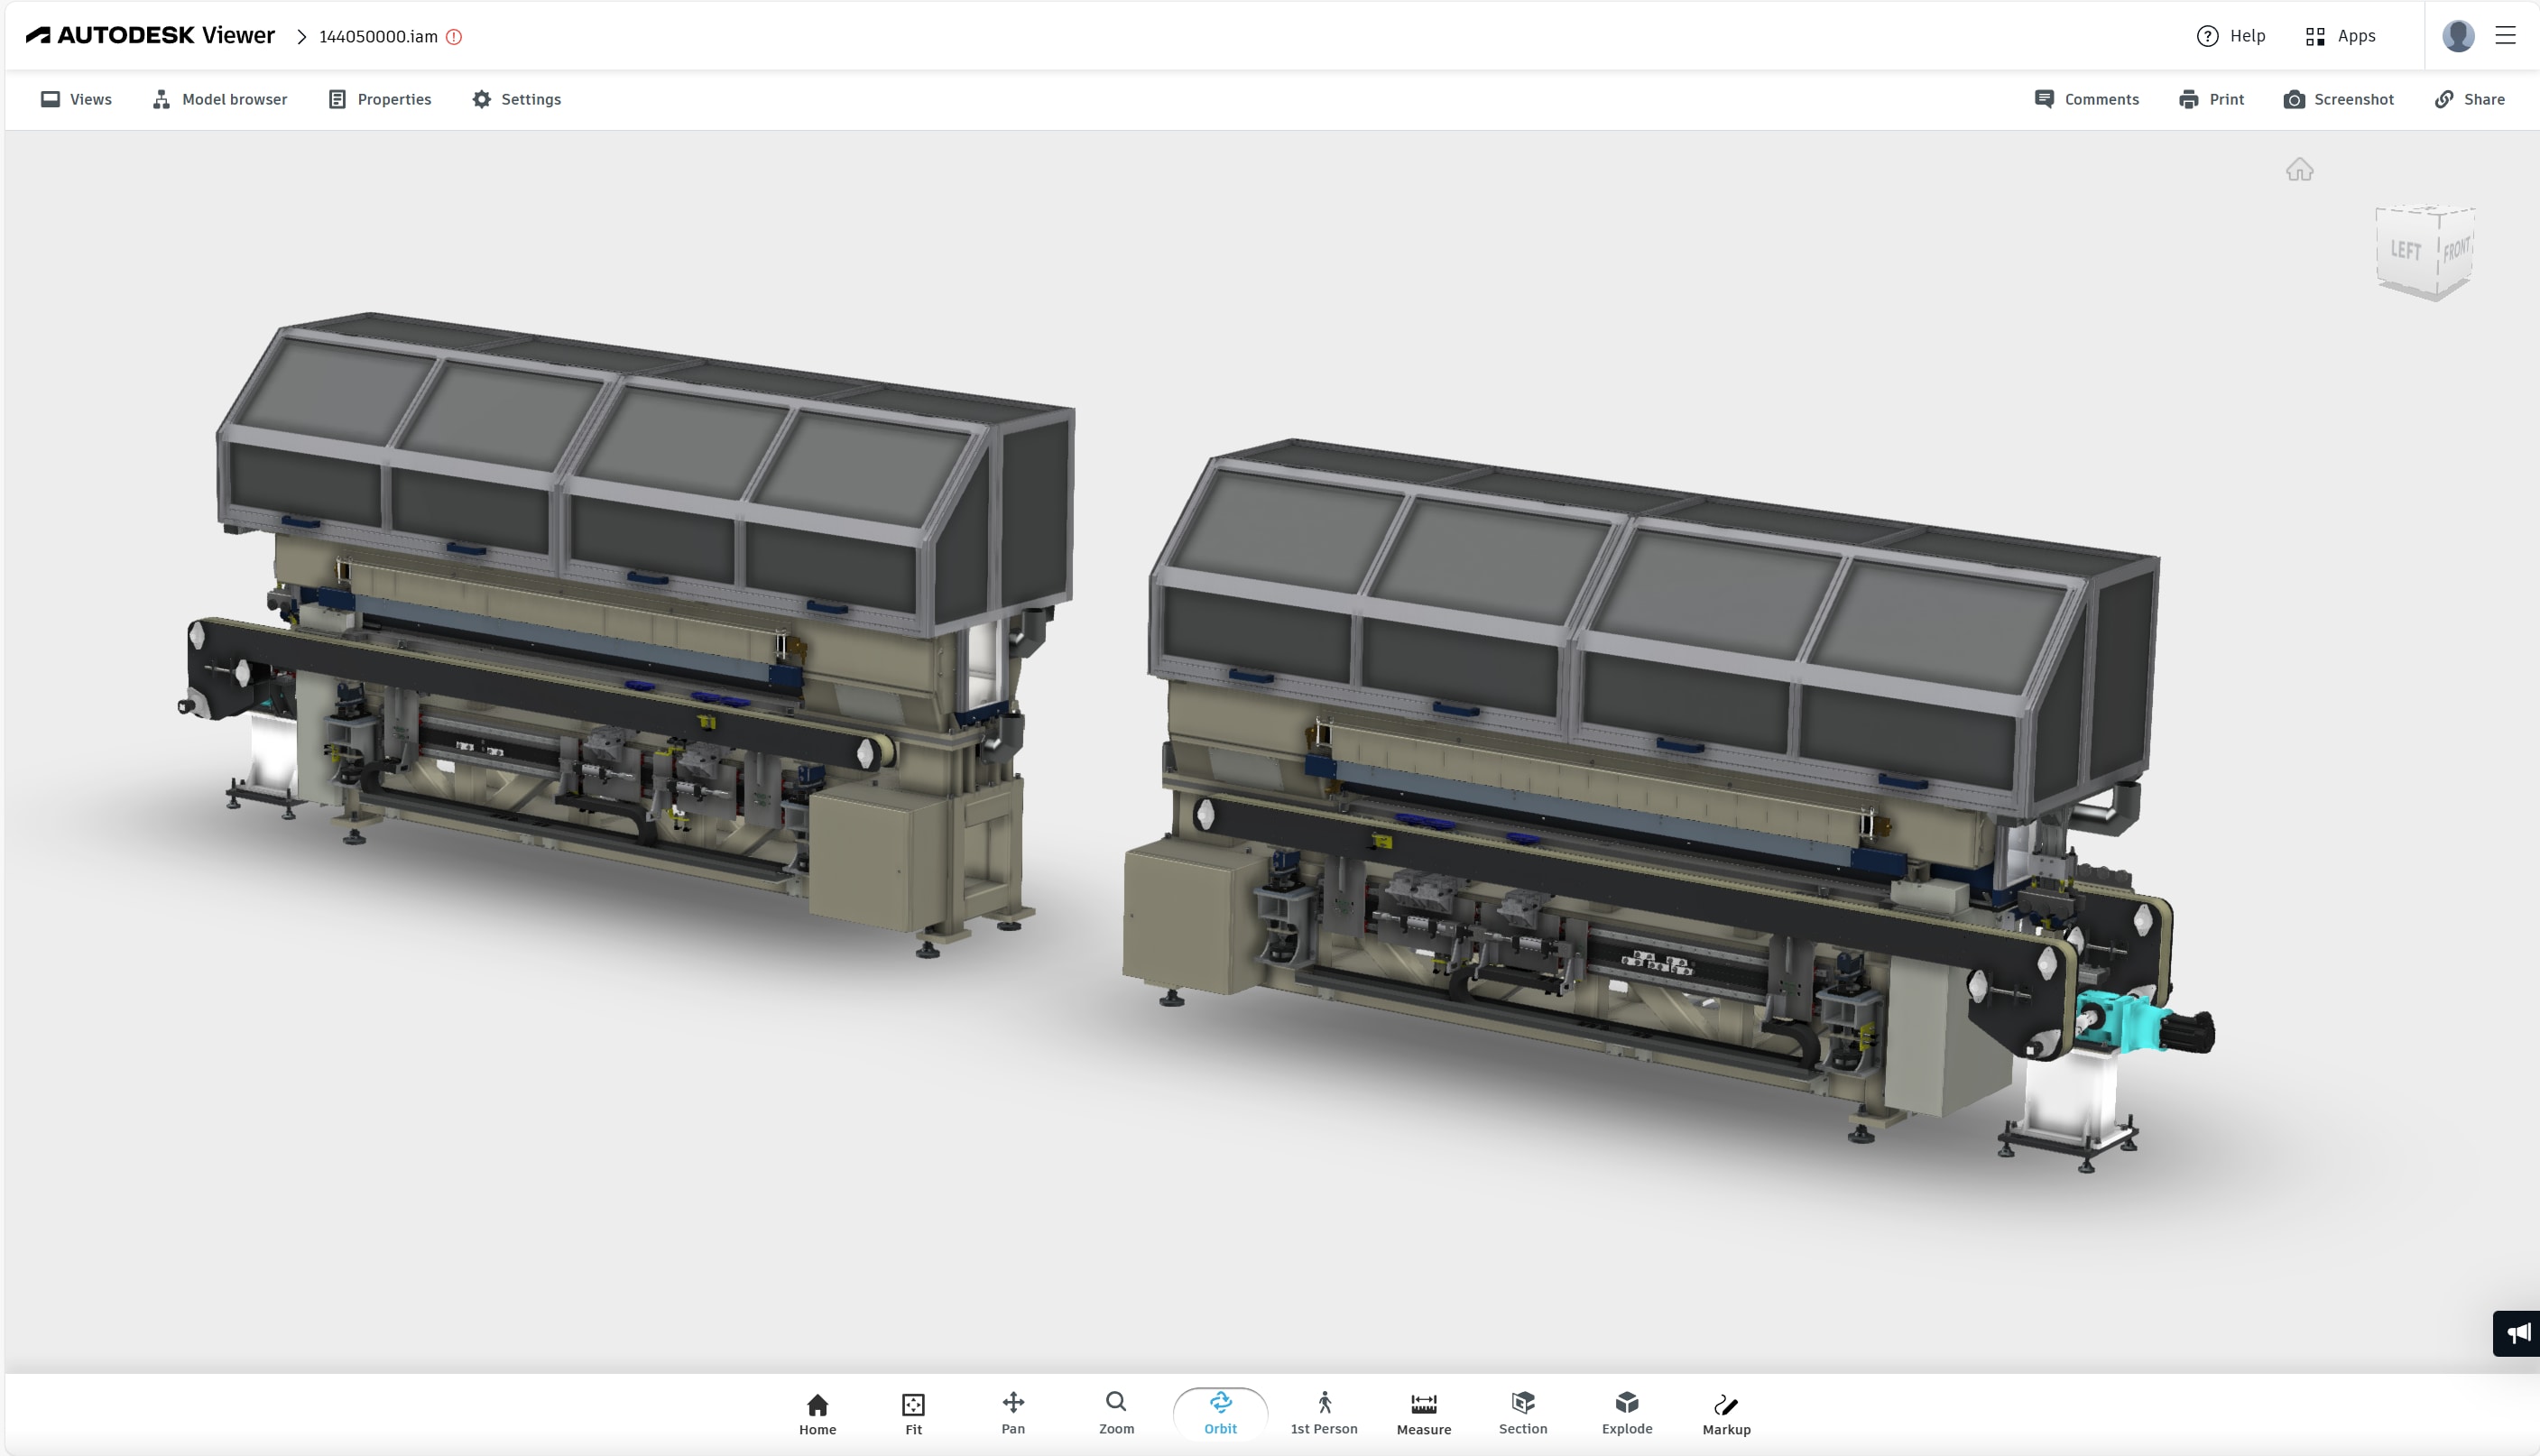Select the Pan tool
Image resolution: width=2540 pixels, height=1456 pixels.
[1012, 1413]
